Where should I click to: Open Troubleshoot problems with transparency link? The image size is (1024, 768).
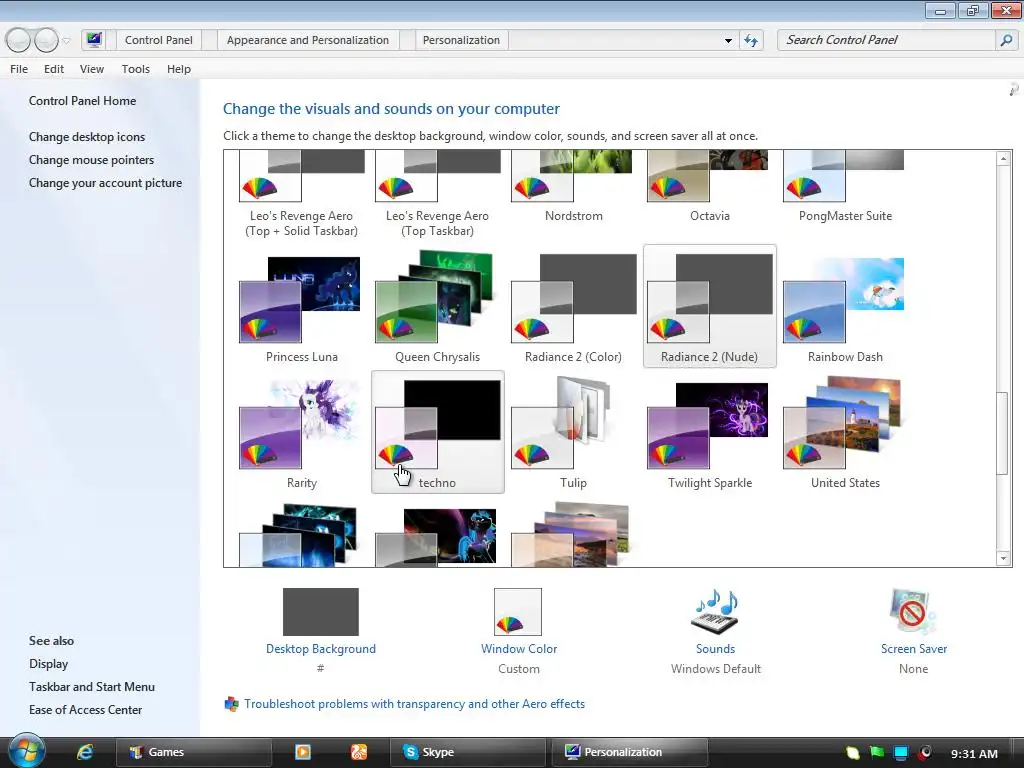click(415, 704)
